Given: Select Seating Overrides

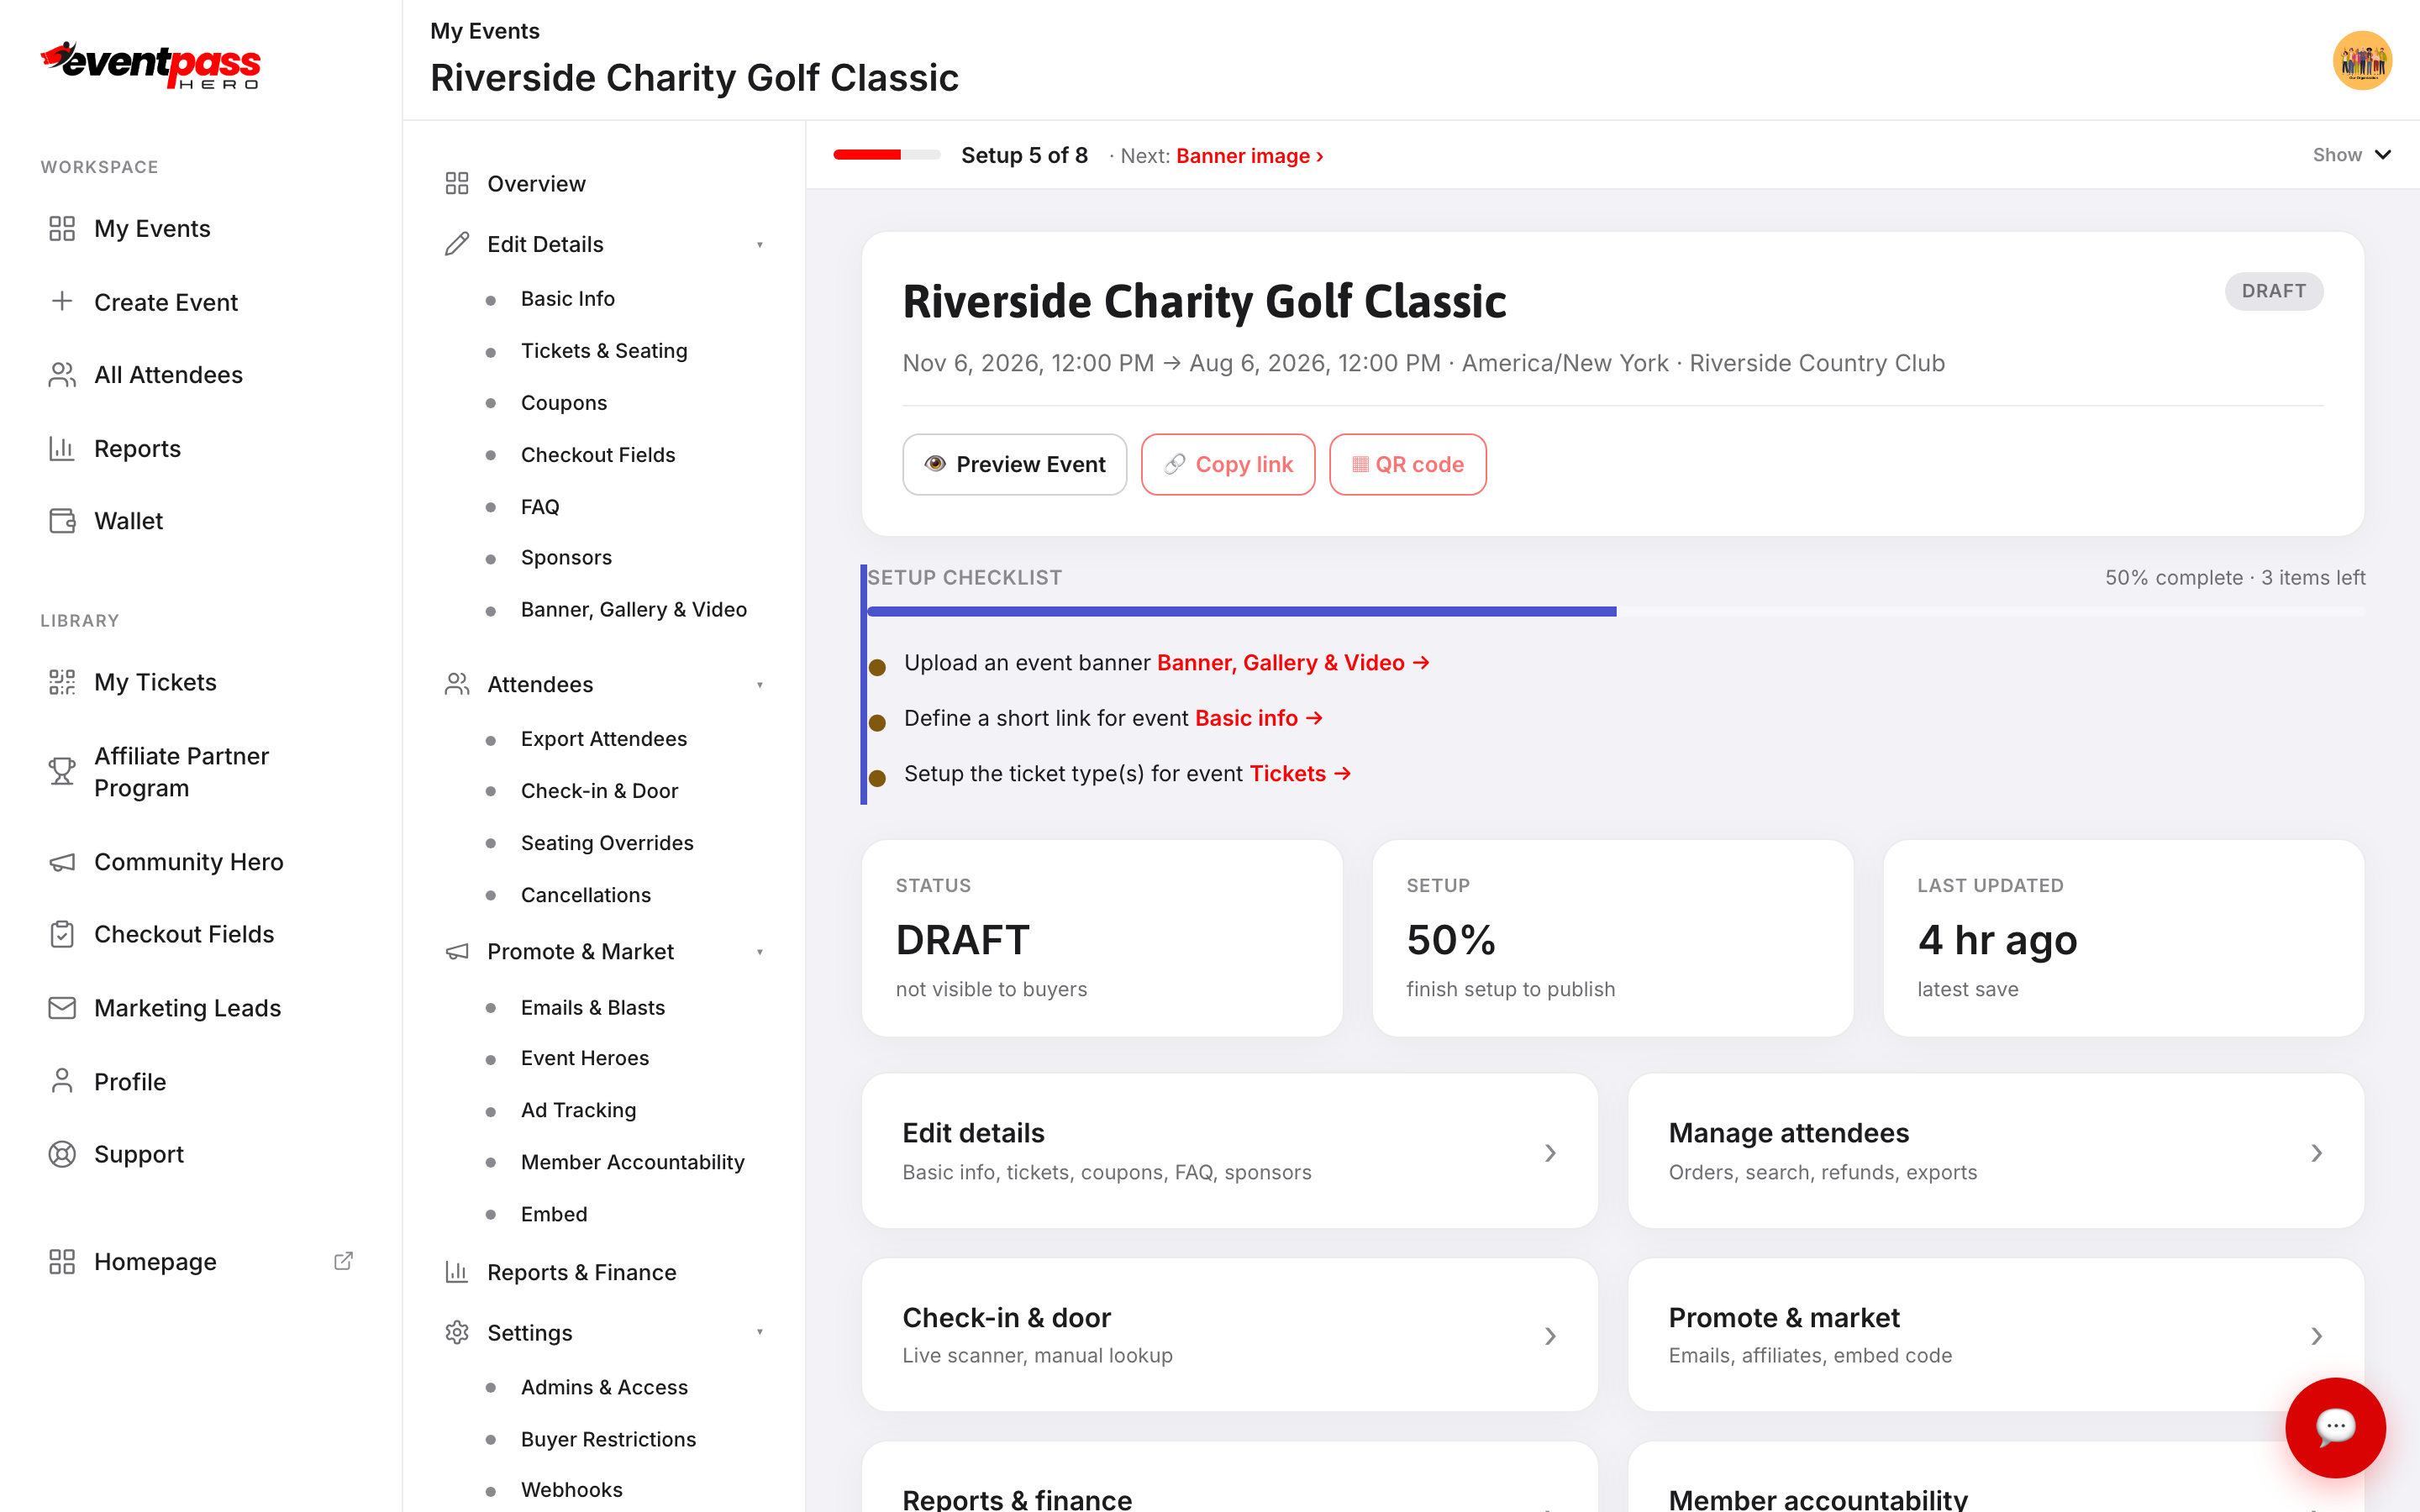Looking at the screenshot, I should point(607,843).
